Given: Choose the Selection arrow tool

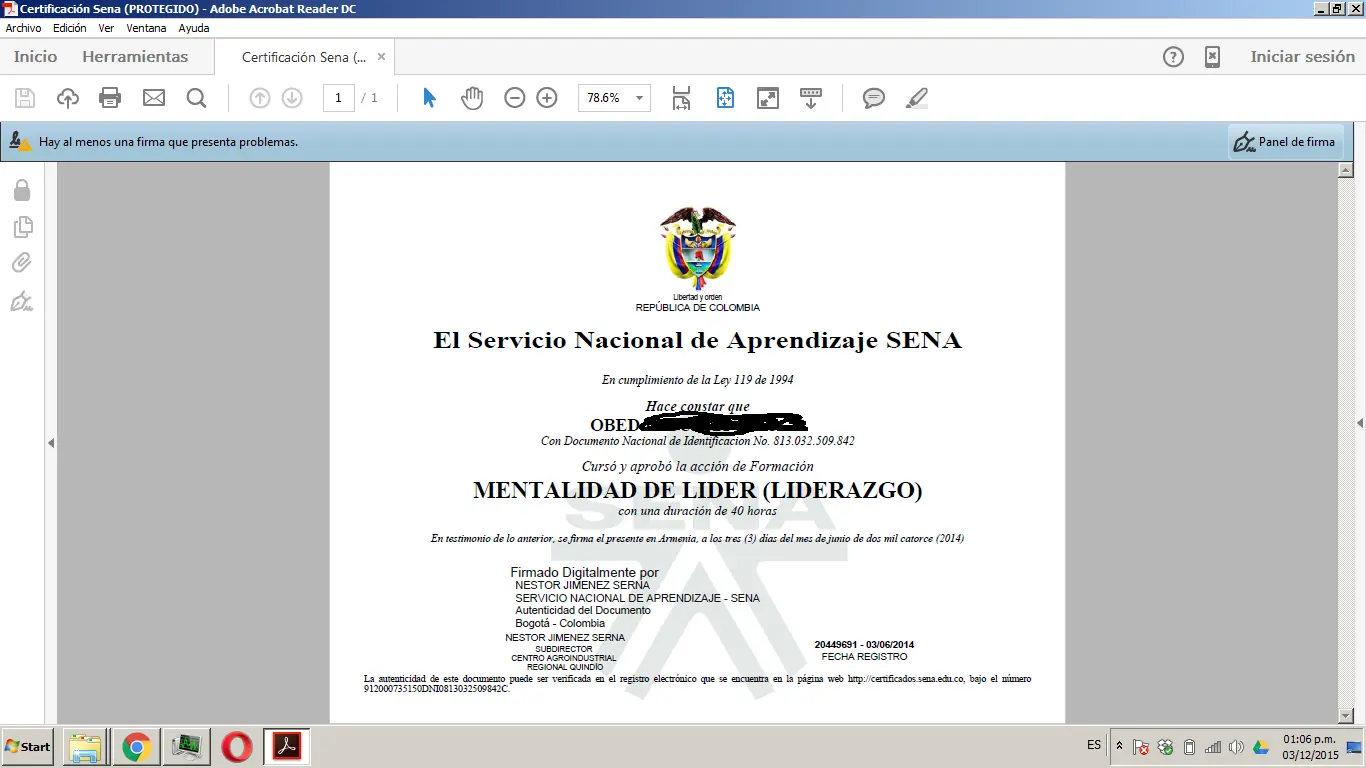Looking at the screenshot, I should tap(429, 98).
